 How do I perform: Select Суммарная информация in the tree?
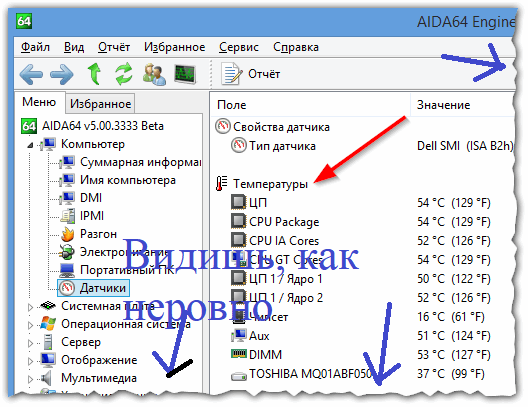141,162
